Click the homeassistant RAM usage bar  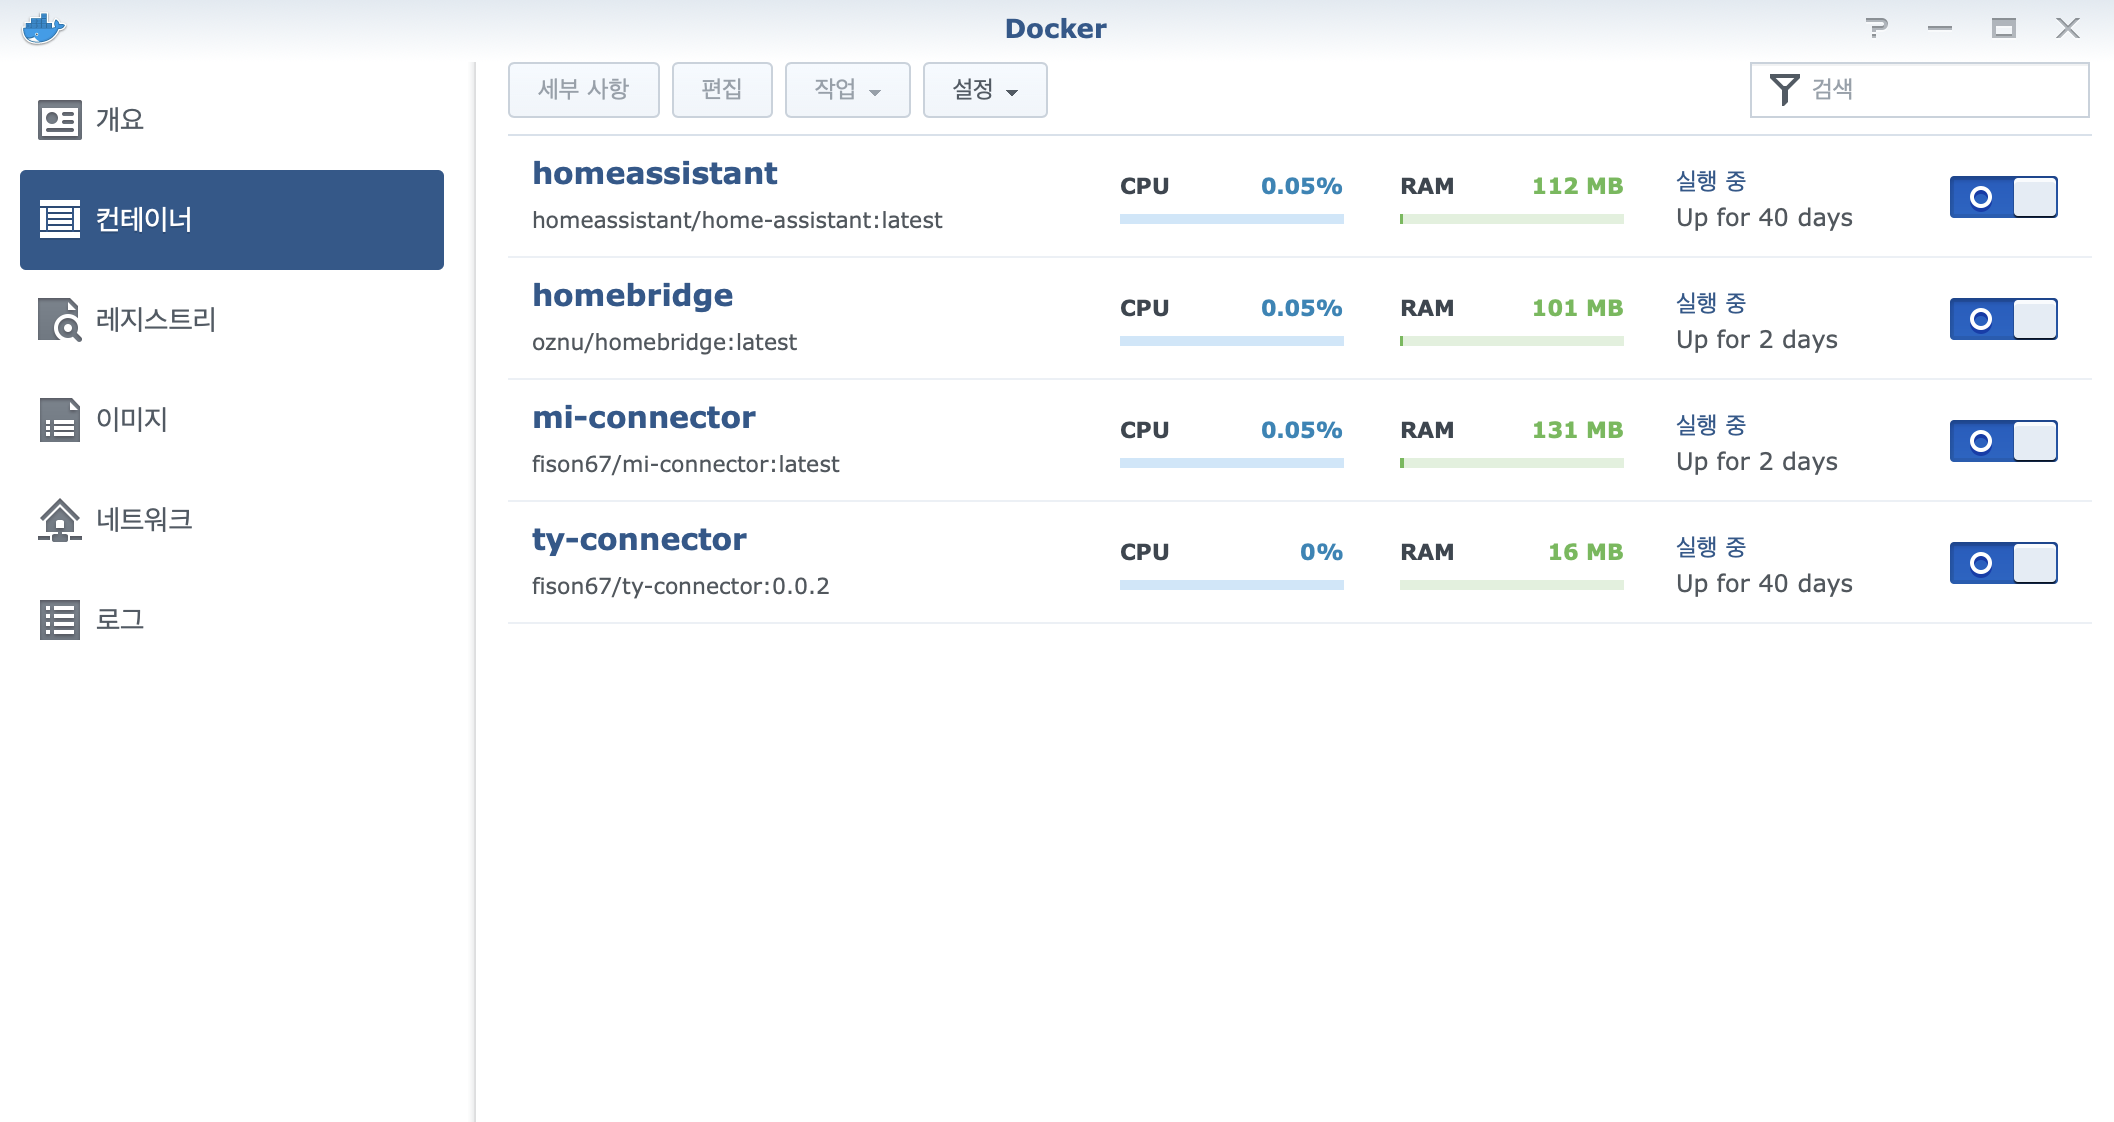(x=1511, y=219)
